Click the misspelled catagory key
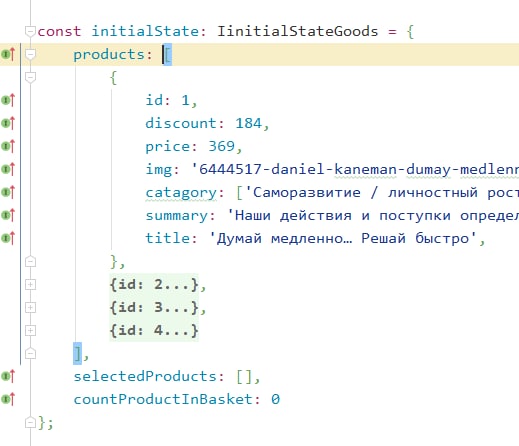The width and height of the screenshot is (519, 446). [x=181, y=193]
